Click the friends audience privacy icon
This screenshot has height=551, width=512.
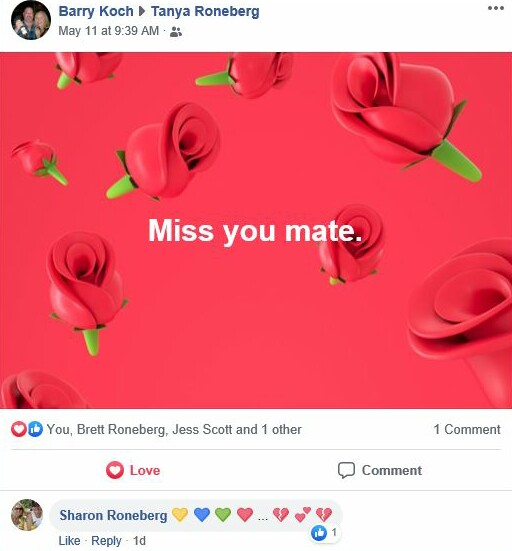click(x=176, y=32)
